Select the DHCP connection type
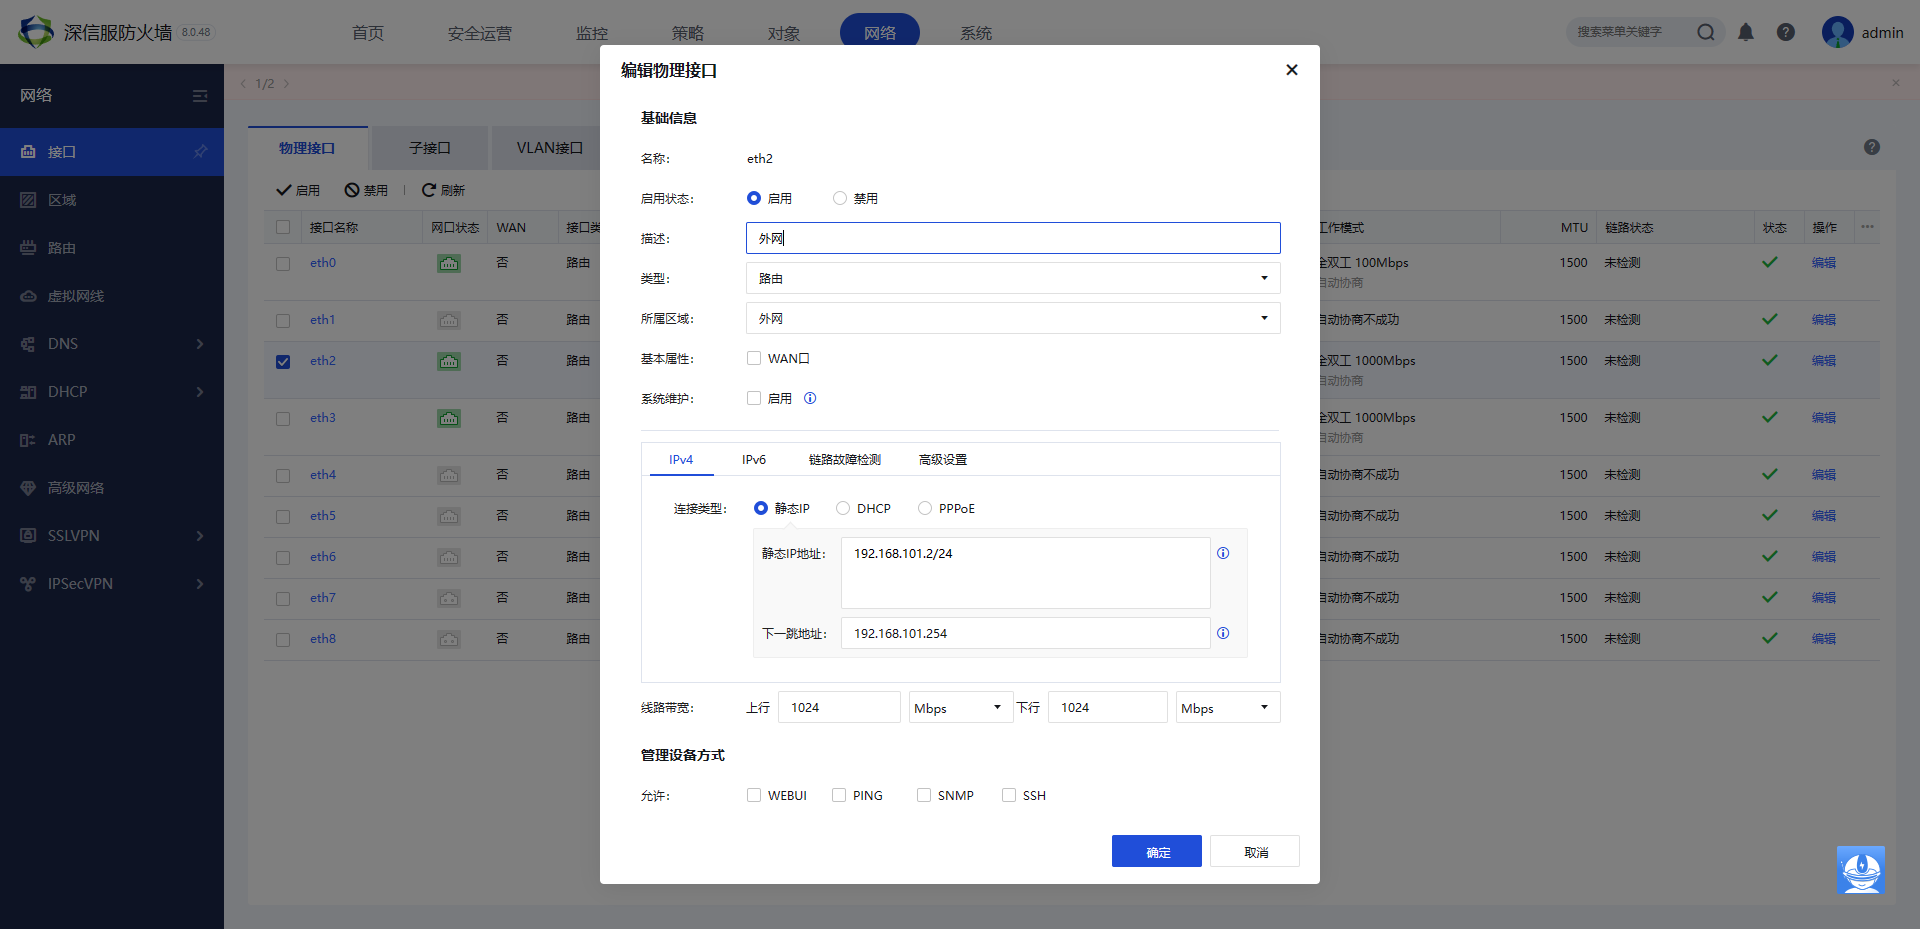The image size is (1920, 929). coord(843,508)
